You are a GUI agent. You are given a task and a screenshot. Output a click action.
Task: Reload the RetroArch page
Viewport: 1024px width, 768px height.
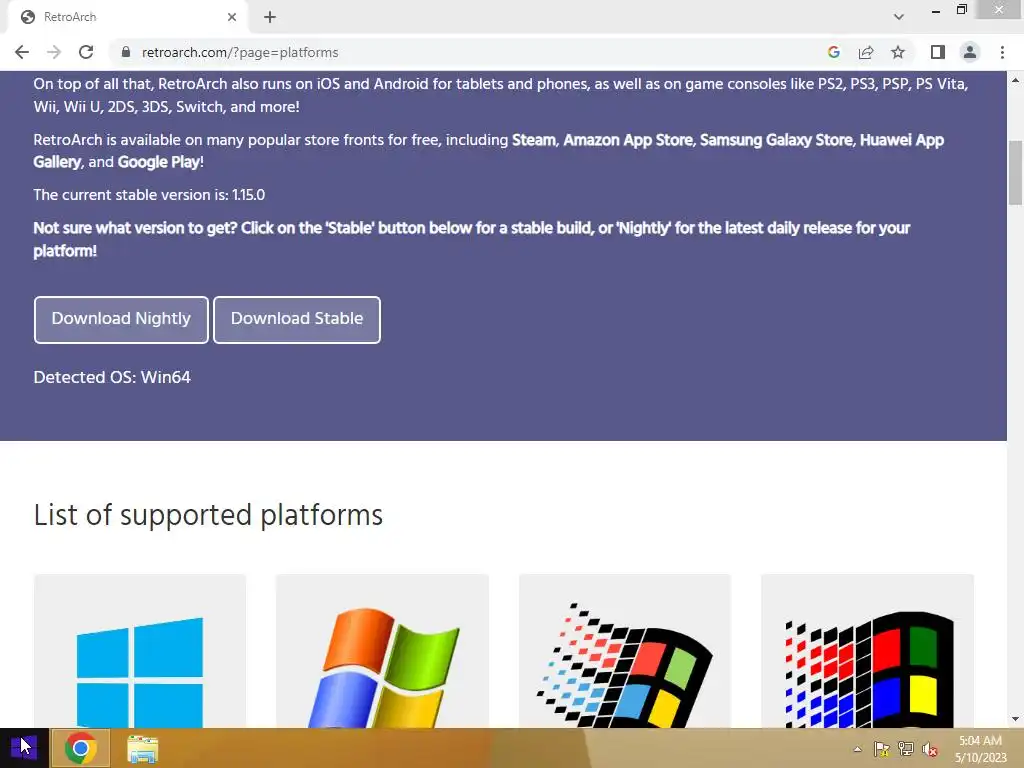(x=86, y=52)
